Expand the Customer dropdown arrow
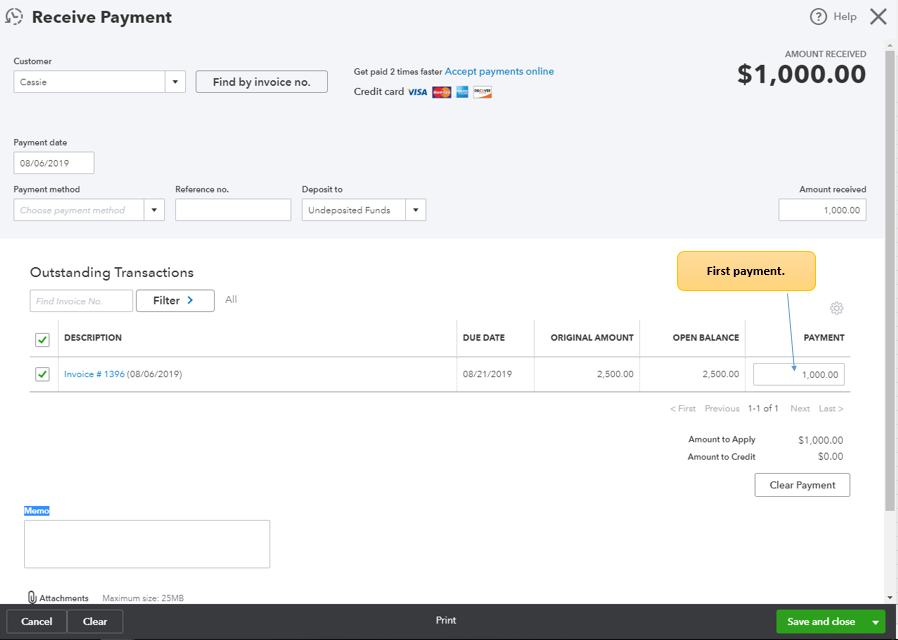Screen dimensions: 898x640 pyautogui.click(x=175, y=82)
